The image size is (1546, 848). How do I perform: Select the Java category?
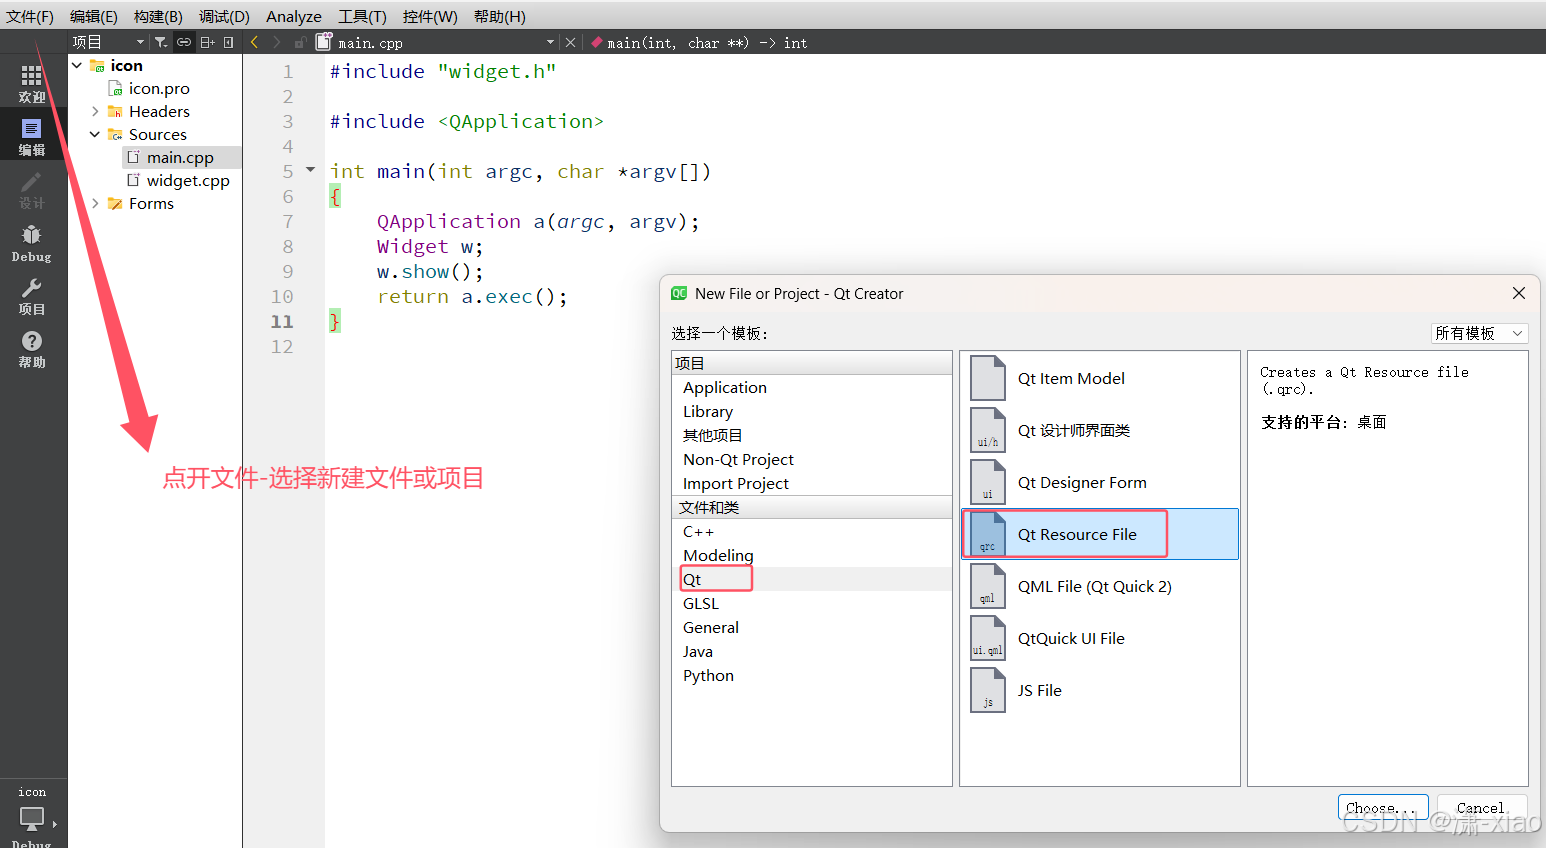[698, 651]
